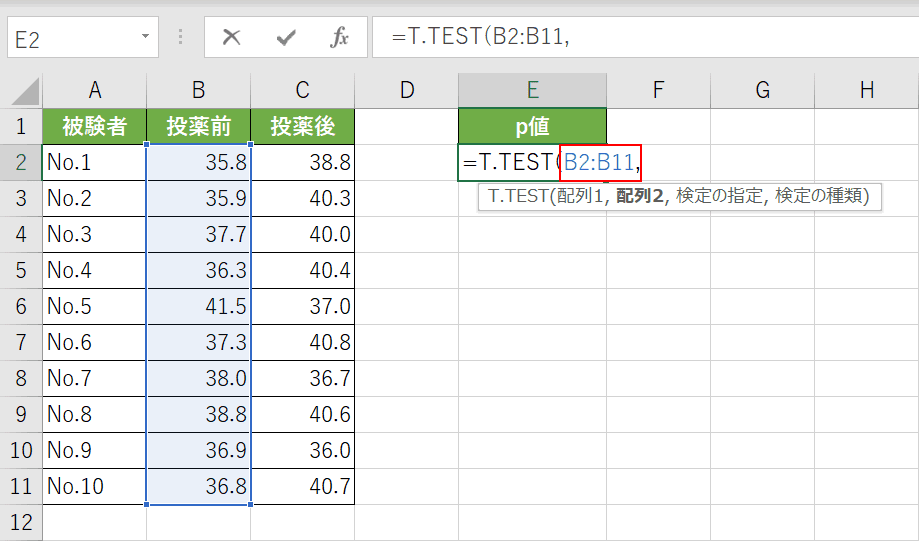
Task: Select all cells via corner triangle
Action: pyautogui.click(x=23, y=91)
